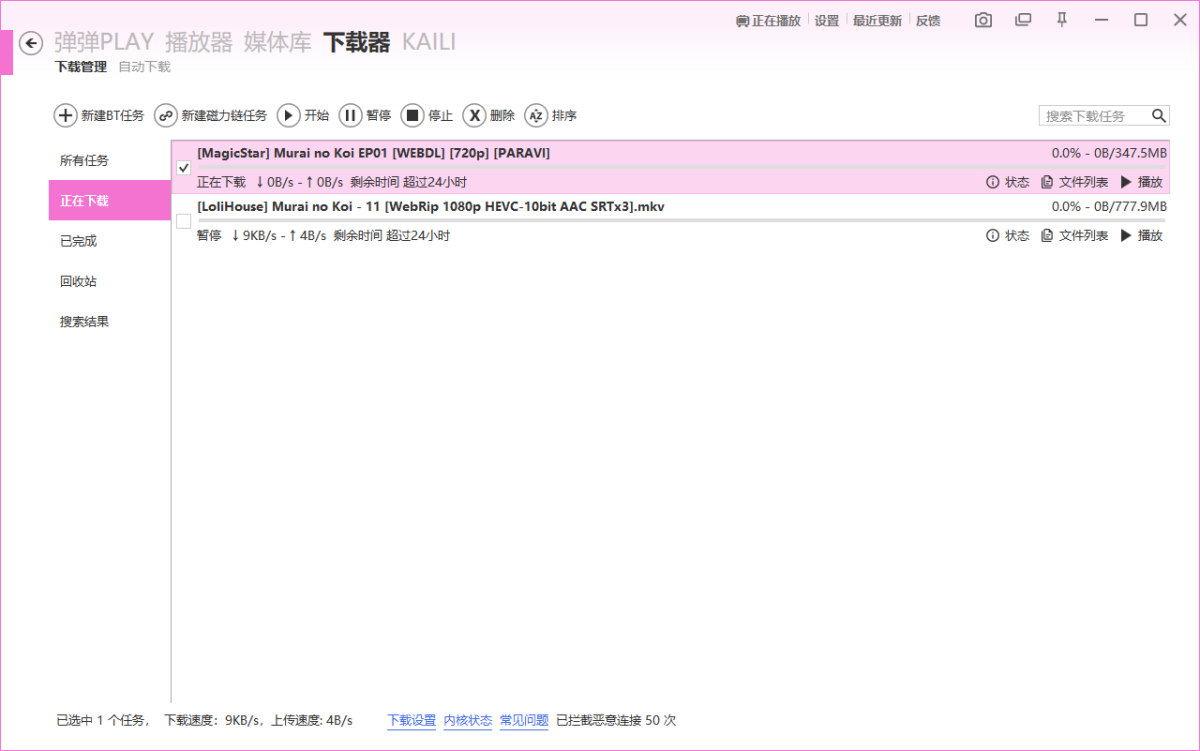Check the LoliHouse Murai no Koi task checkbox

[x=184, y=221]
